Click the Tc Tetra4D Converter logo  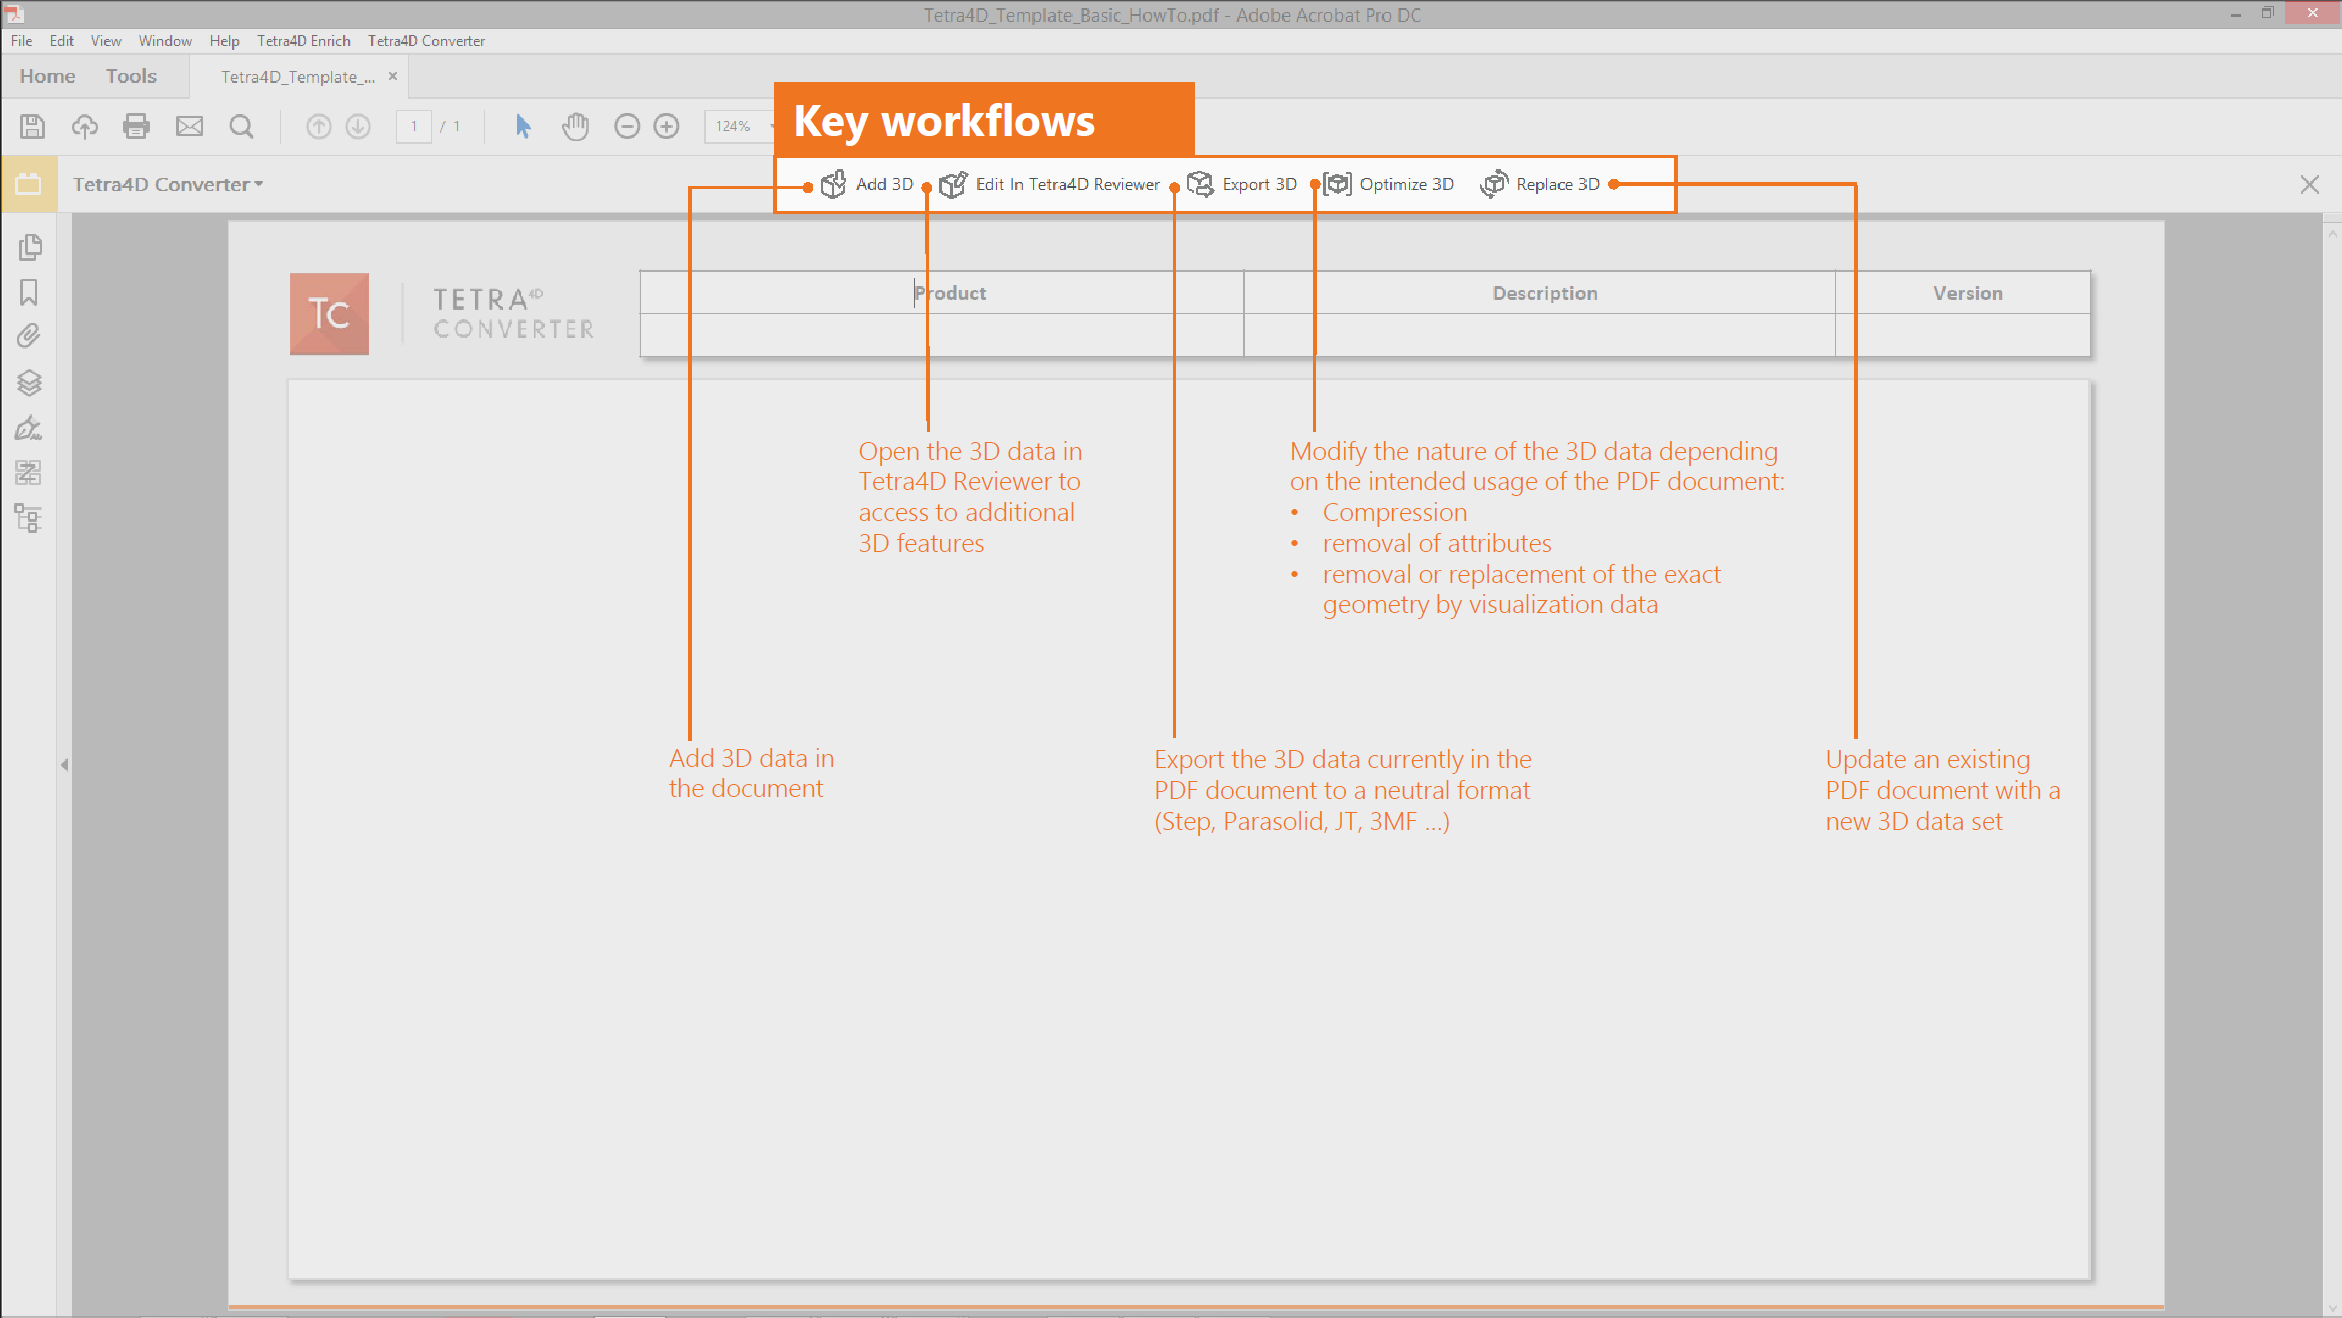[329, 314]
